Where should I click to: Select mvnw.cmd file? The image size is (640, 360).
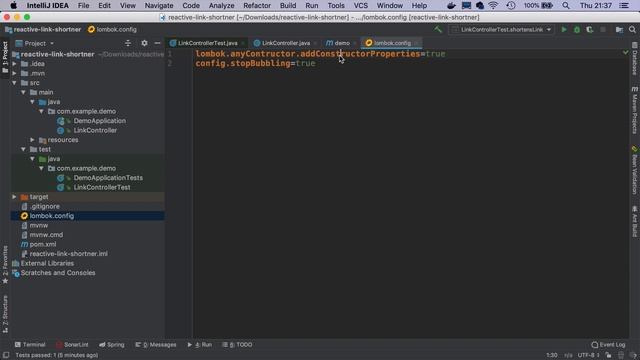[46, 235]
